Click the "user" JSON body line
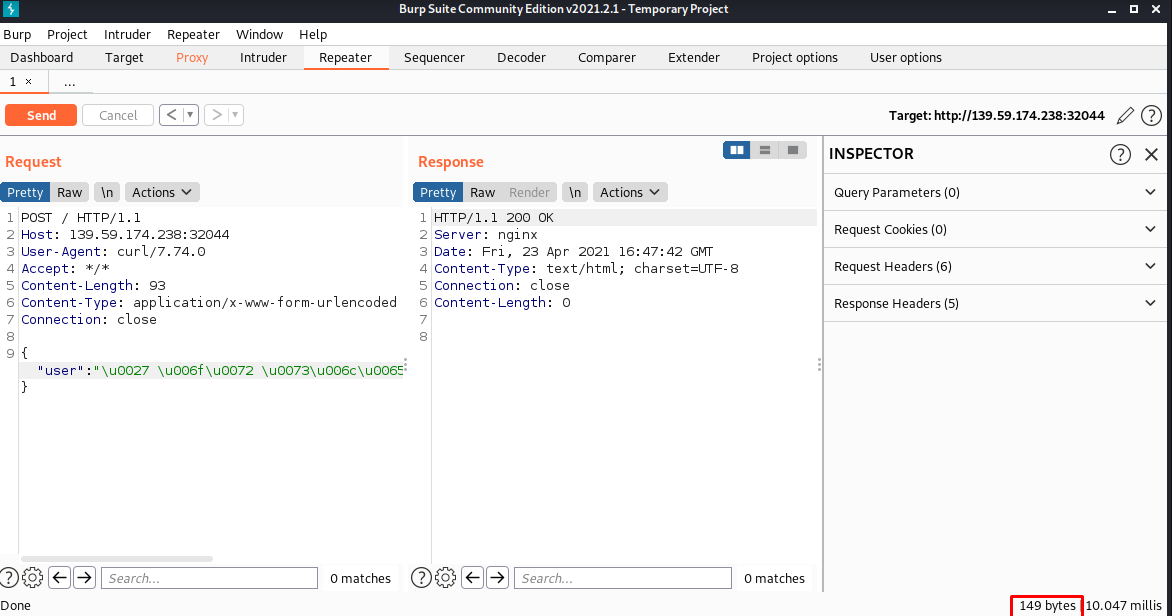This screenshot has width=1172, height=616. coord(212,370)
